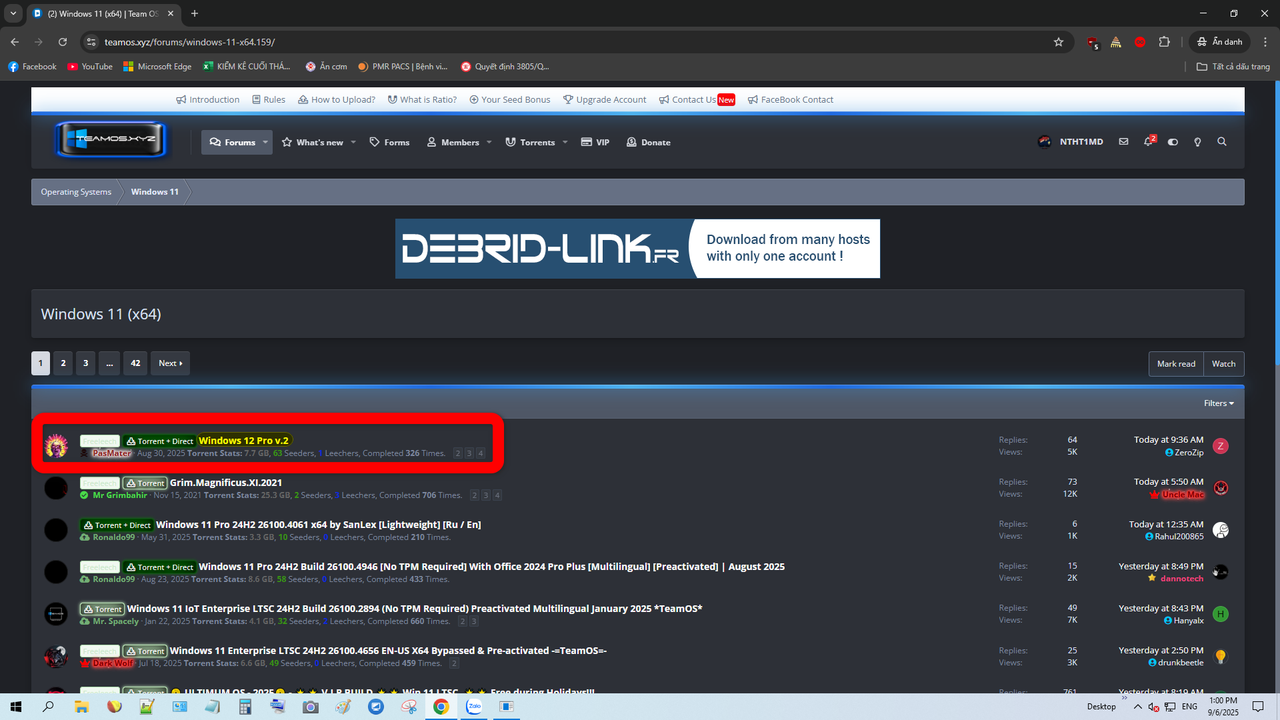The width and height of the screenshot is (1280, 720).
Task: Expand the Members dropdown arrow
Action: click(x=489, y=142)
